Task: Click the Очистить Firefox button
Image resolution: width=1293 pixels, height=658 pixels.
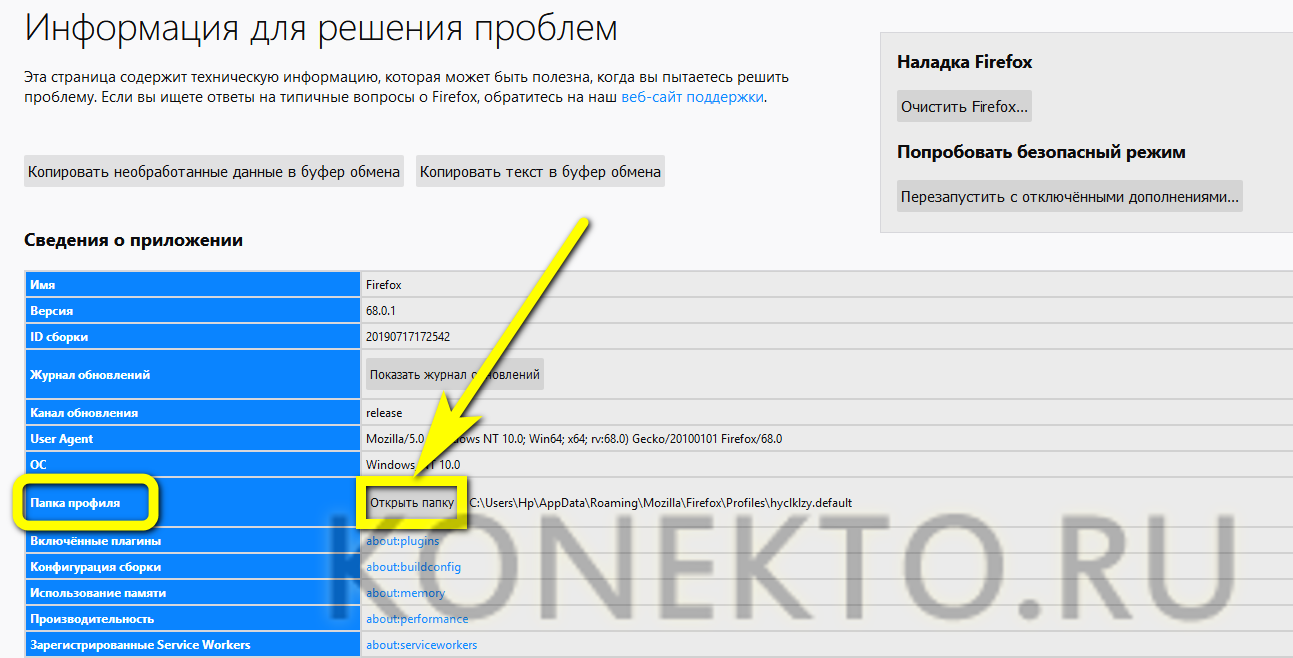Action: (x=965, y=106)
